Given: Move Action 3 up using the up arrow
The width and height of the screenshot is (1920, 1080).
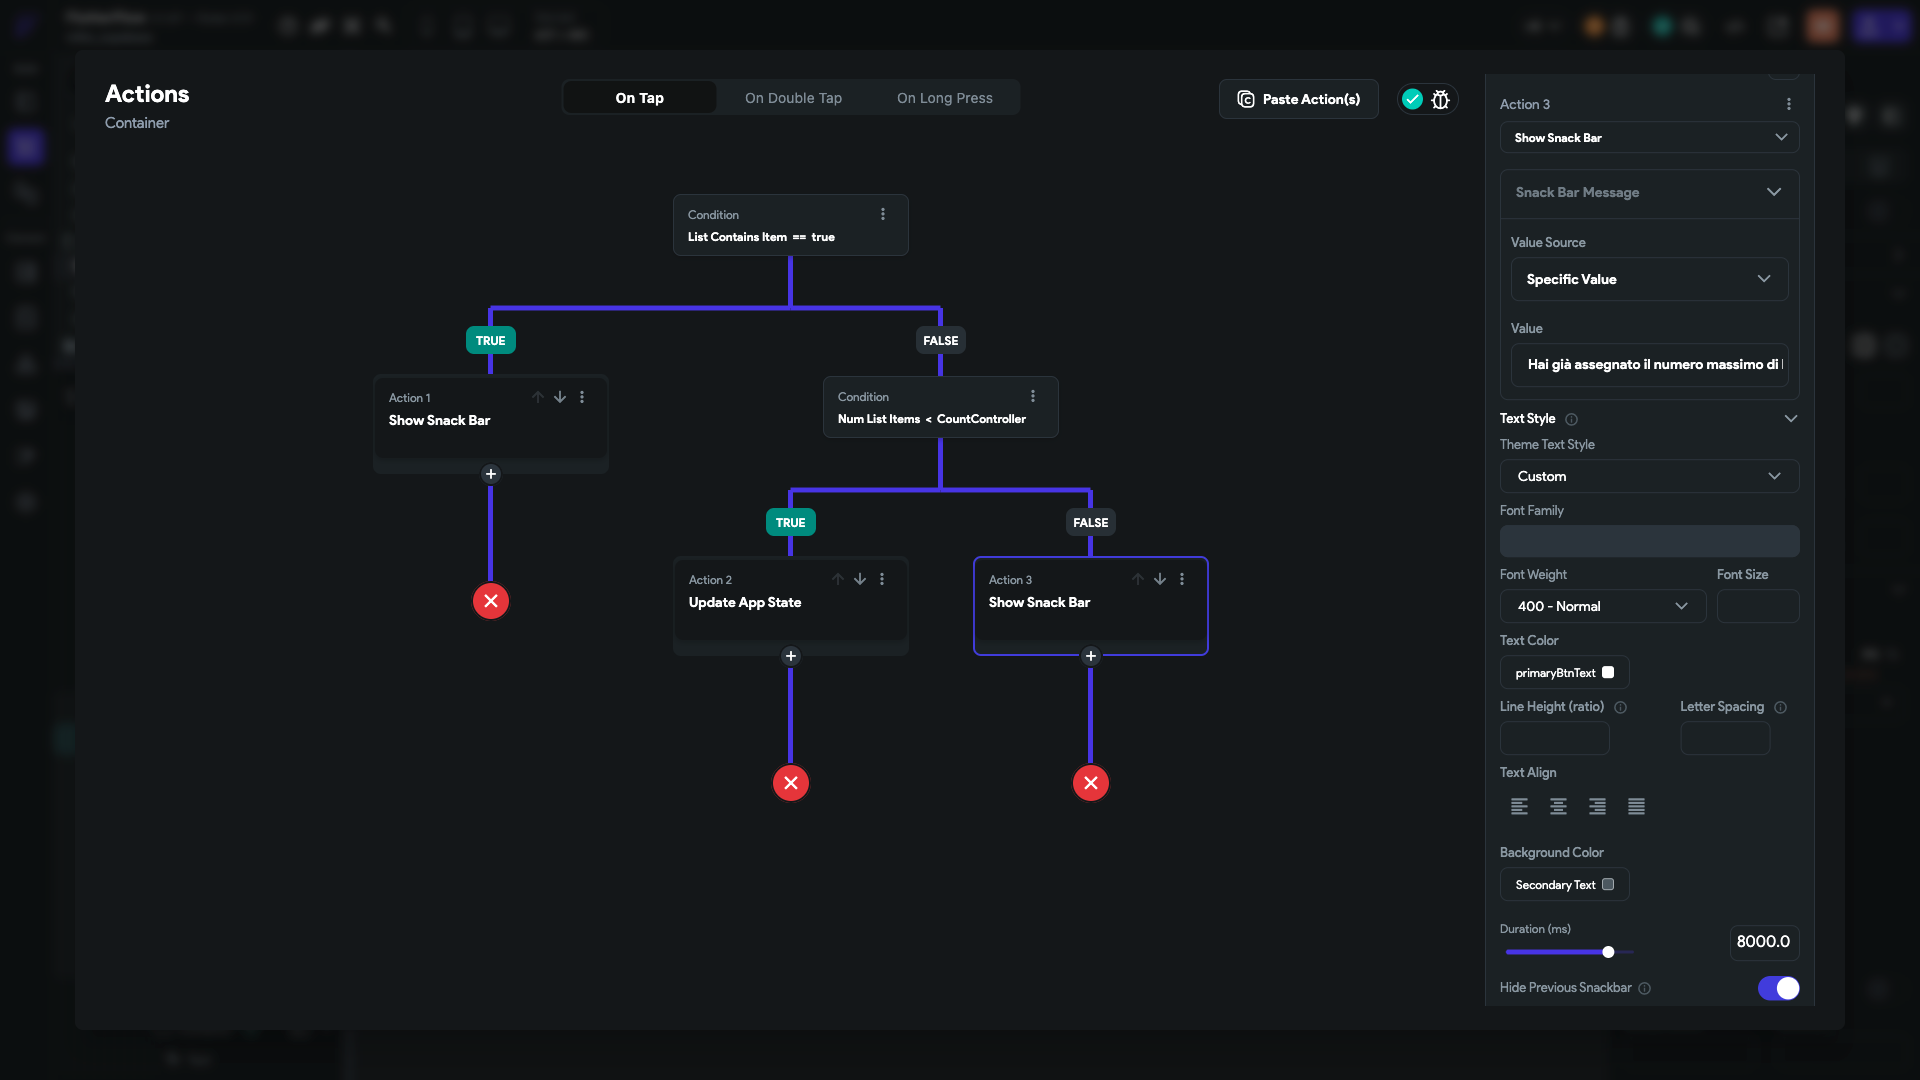Looking at the screenshot, I should click(1137, 579).
